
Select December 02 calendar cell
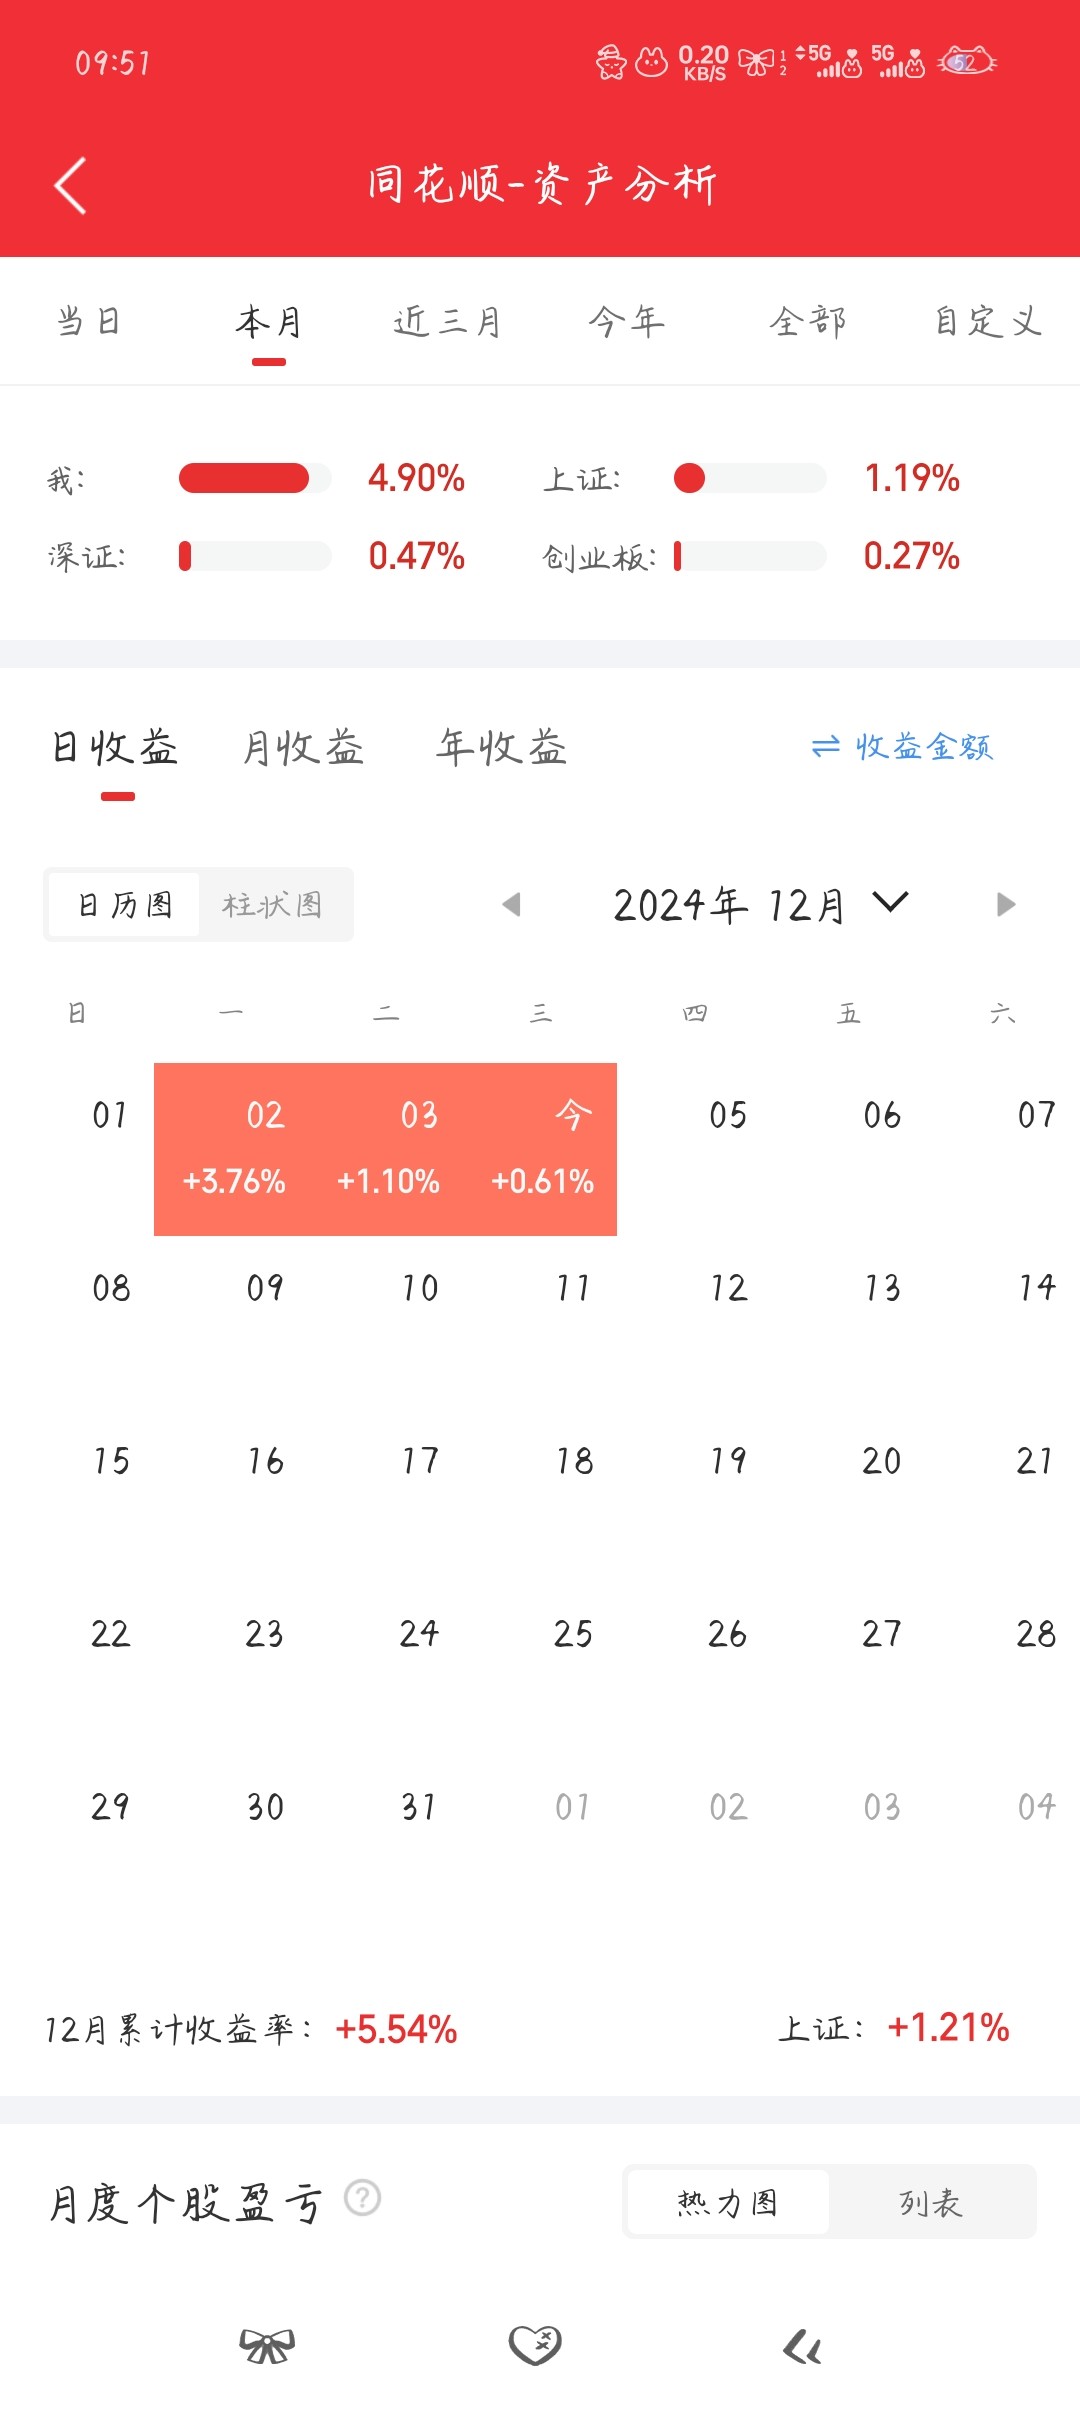pos(232,1149)
